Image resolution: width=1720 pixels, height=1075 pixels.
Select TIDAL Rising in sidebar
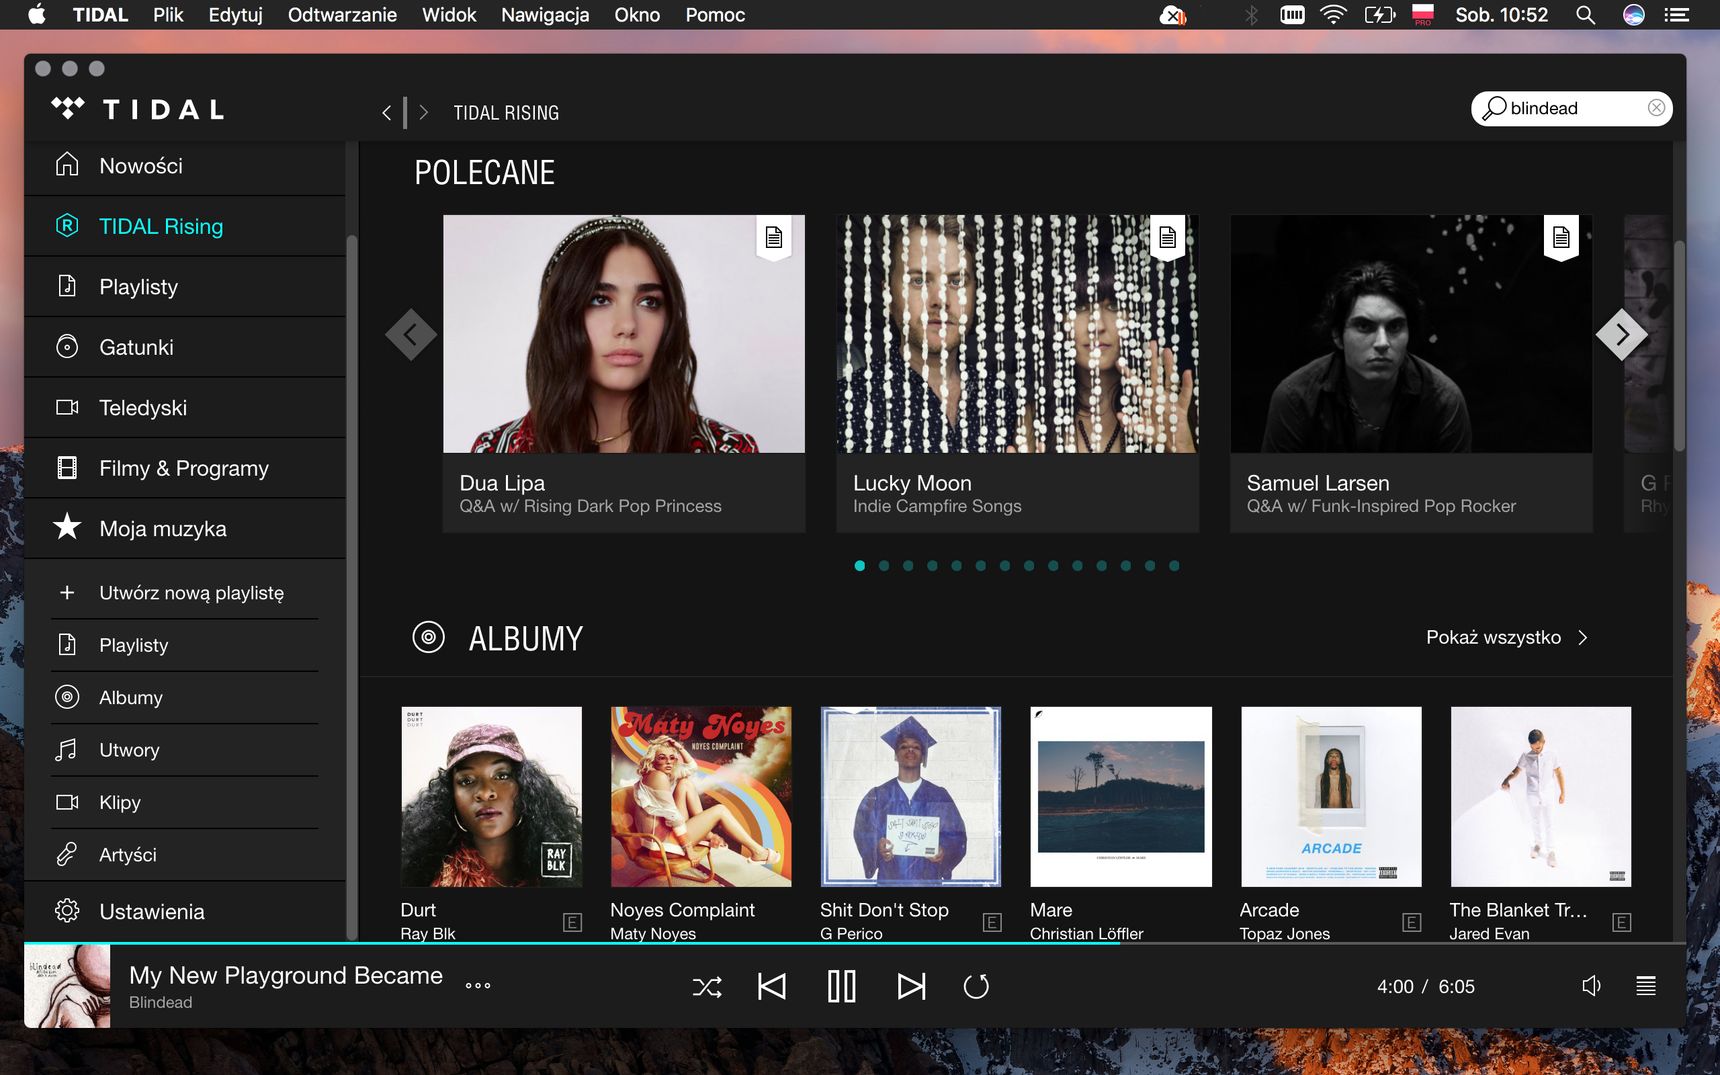point(186,226)
